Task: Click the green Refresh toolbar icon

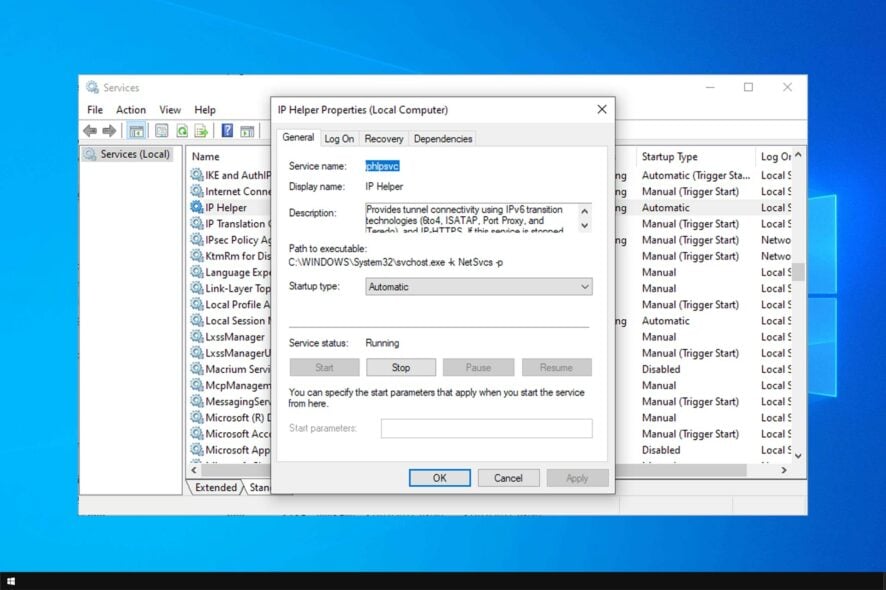Action: tap(182, 131)
